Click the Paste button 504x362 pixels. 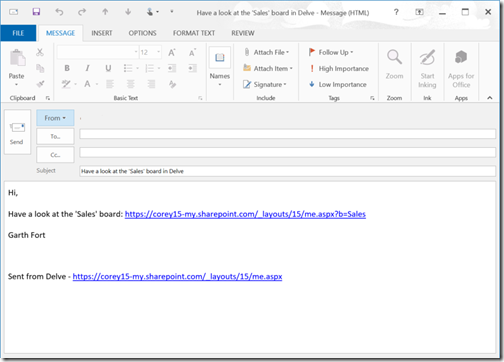pyautogui.click(x=17, y=67)
